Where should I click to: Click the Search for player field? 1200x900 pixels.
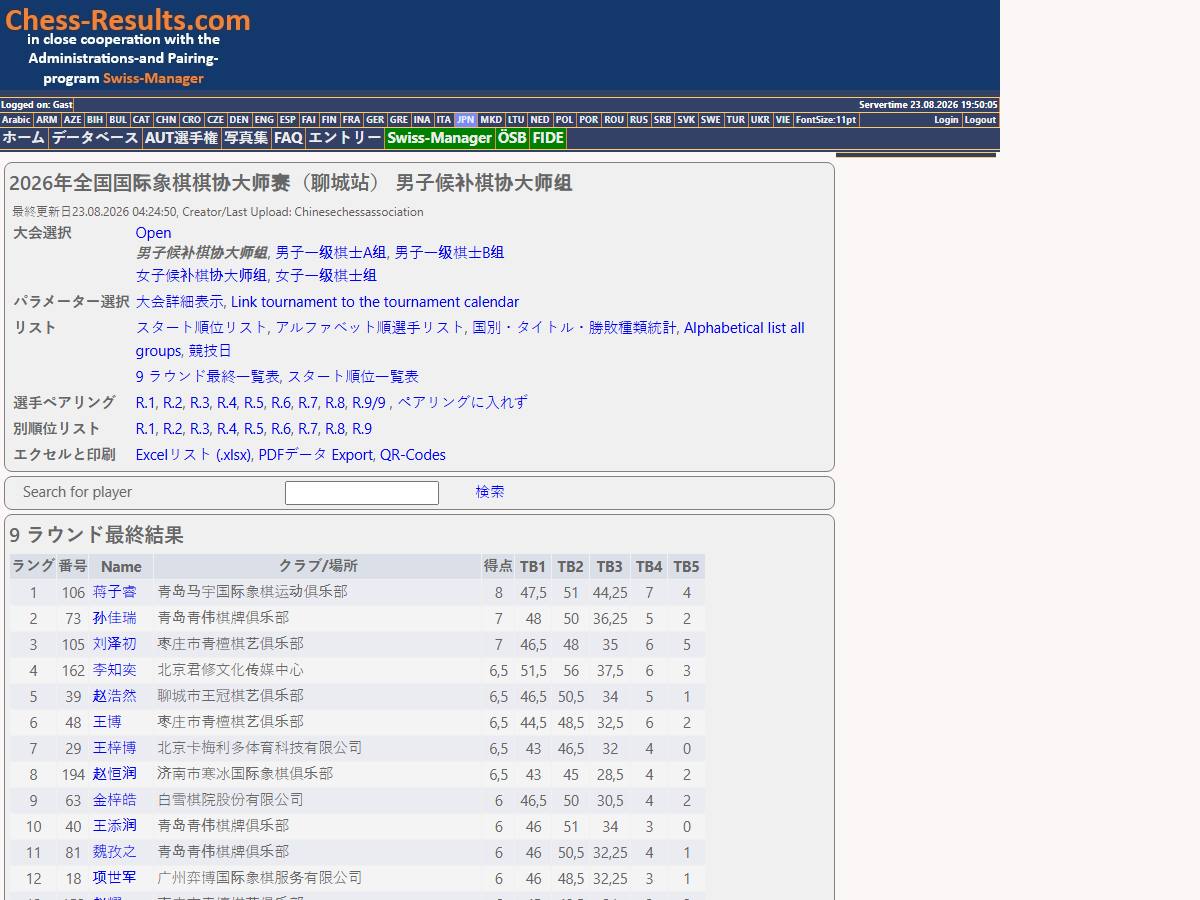click(x=362, y=493)
